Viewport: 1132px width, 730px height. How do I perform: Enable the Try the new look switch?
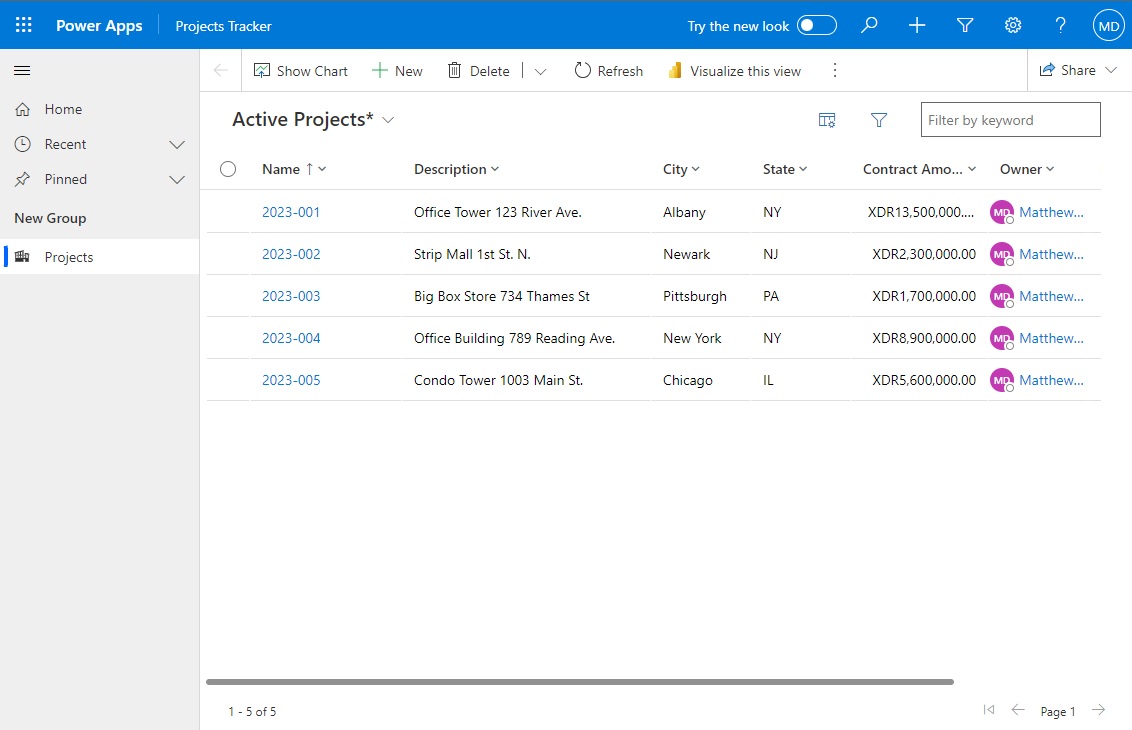818,25
